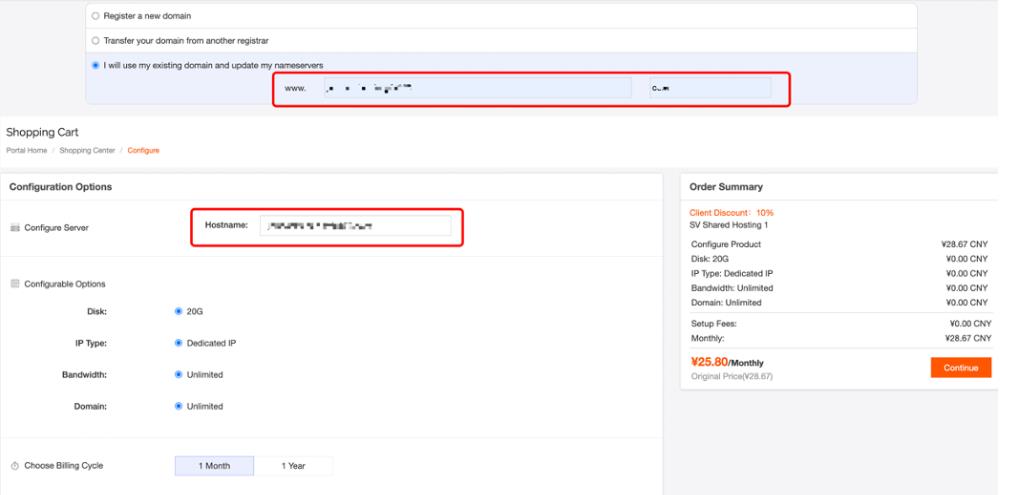The image size is (1010, 495).
Task: Switch billing cycle to 1 Month
Action: coord(214,466)
